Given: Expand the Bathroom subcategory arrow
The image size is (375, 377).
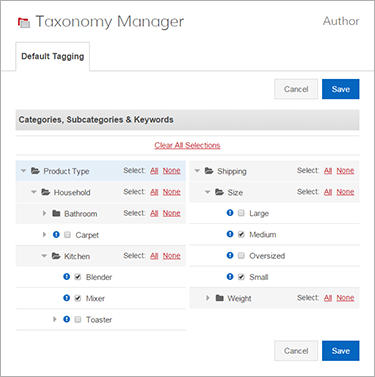Looking at the screenshot, I should (x=44, y=213).
